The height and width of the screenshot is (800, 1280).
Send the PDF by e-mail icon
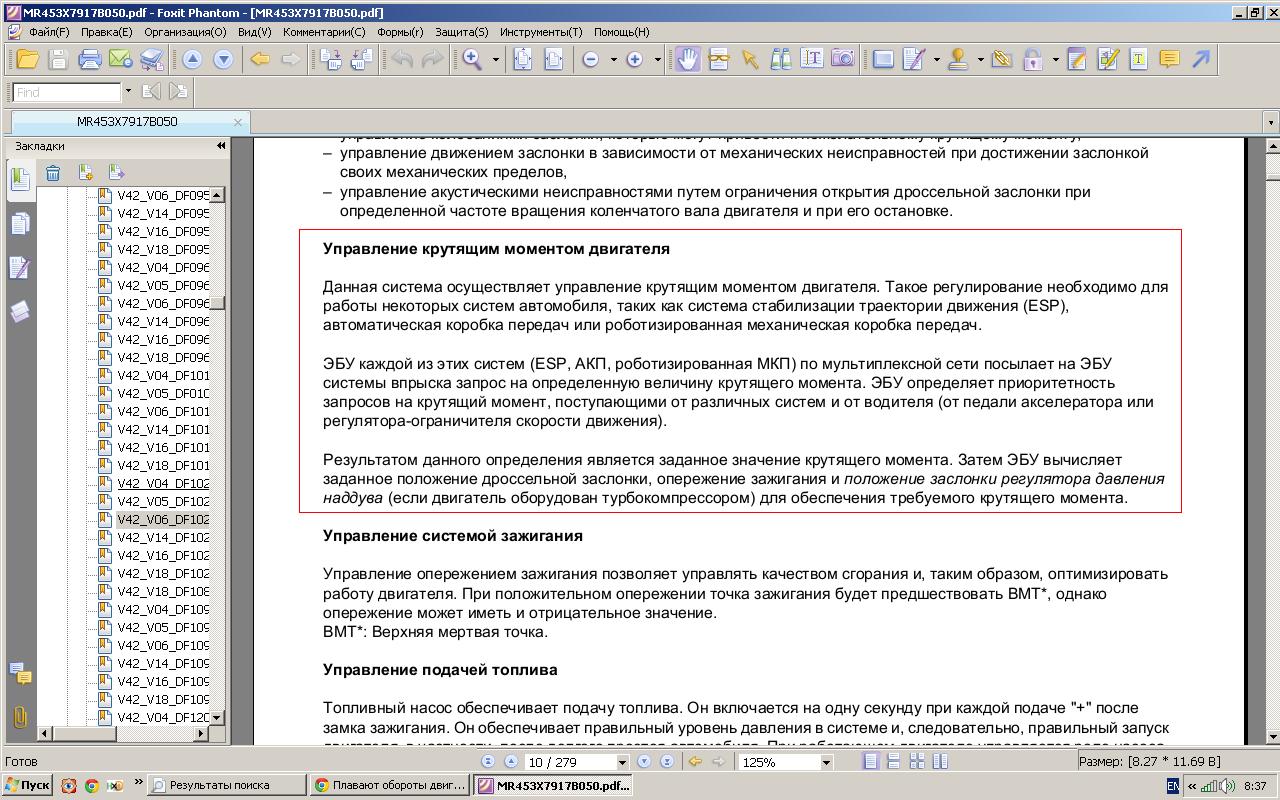[x=121, y=60]
